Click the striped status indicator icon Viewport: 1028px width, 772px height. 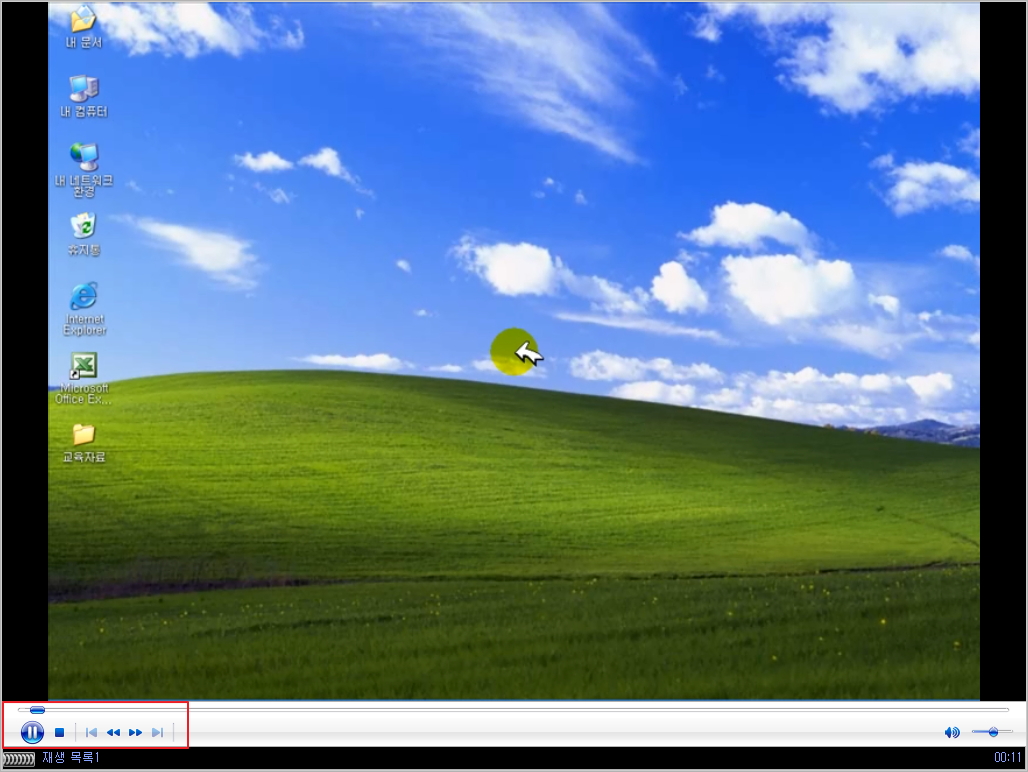(x=18, y=759)
